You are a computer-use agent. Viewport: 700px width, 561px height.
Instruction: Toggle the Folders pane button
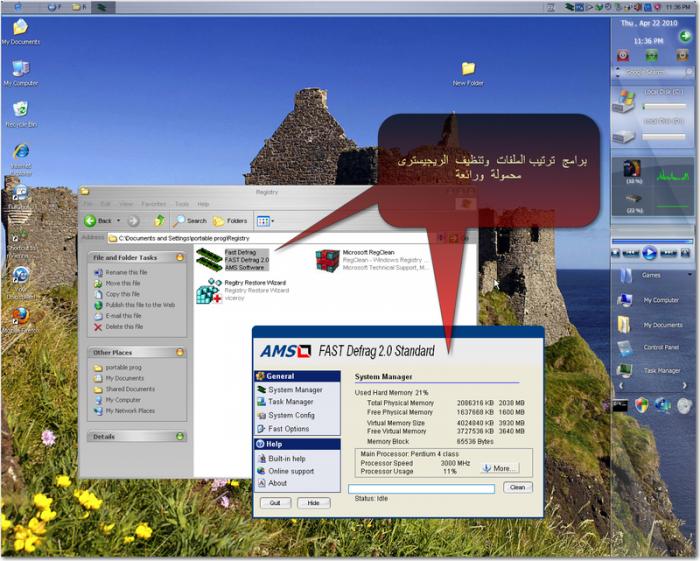[230, 220]
